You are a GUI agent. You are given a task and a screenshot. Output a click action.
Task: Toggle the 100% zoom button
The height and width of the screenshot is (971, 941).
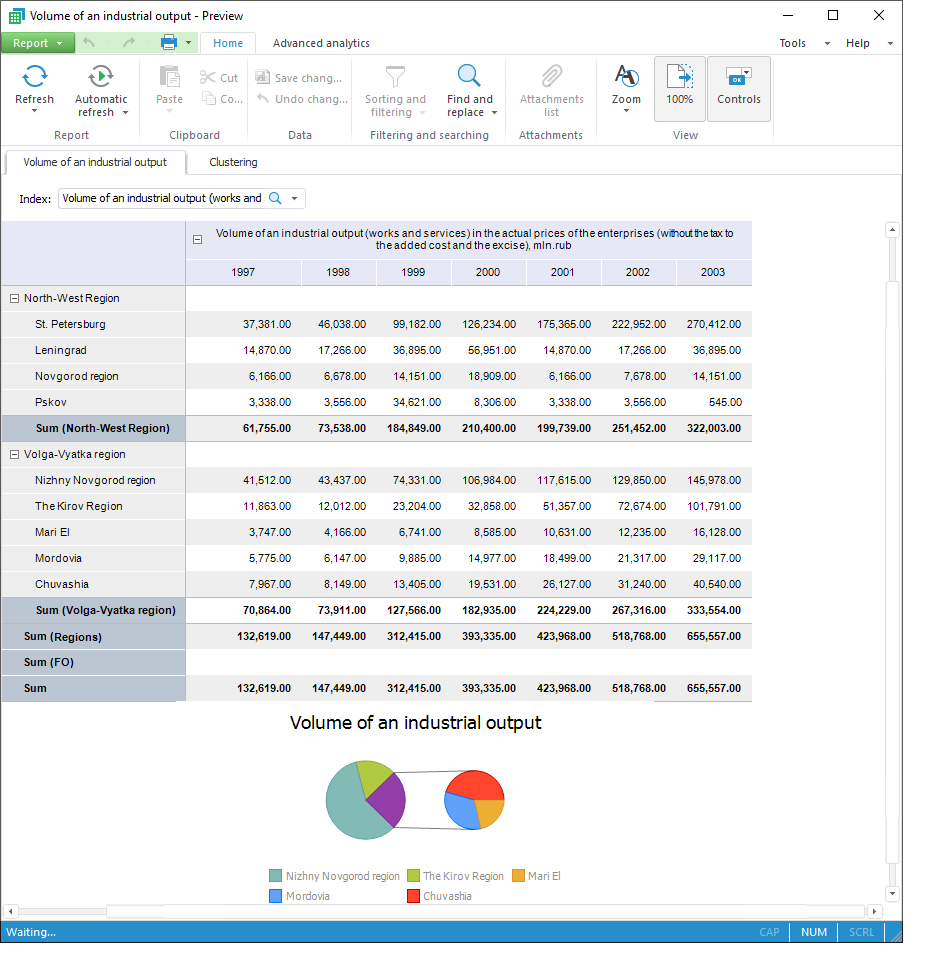coord(679,88)
